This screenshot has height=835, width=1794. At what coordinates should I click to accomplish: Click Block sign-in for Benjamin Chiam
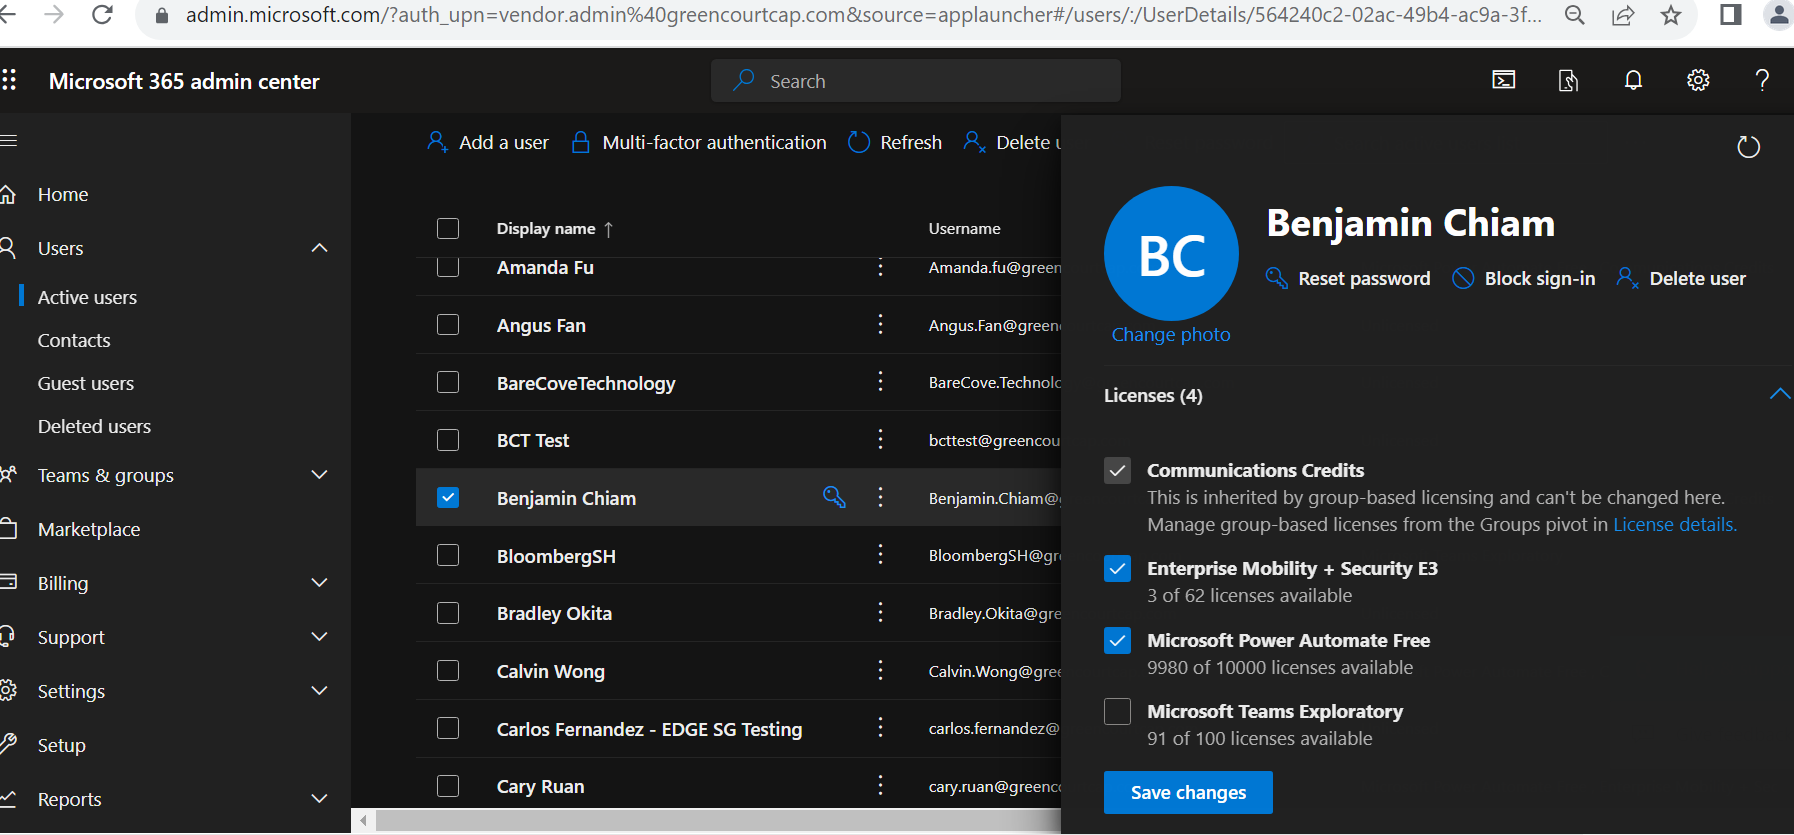click(x=1523, y=278)
